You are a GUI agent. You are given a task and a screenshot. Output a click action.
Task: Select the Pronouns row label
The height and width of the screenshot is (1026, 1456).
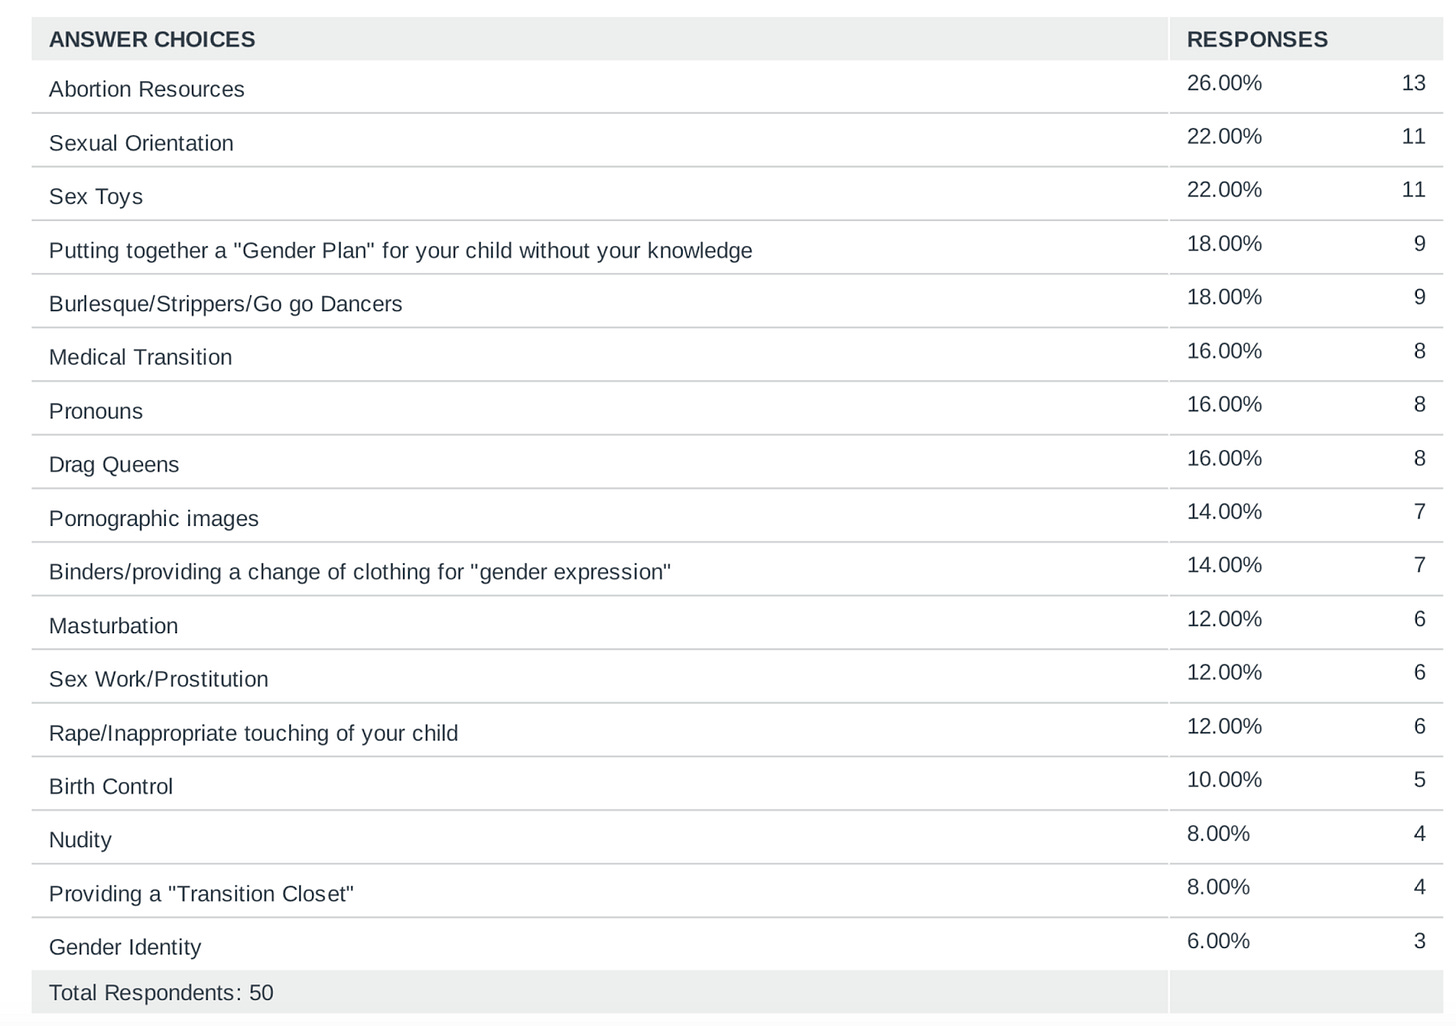click(96, 411)
